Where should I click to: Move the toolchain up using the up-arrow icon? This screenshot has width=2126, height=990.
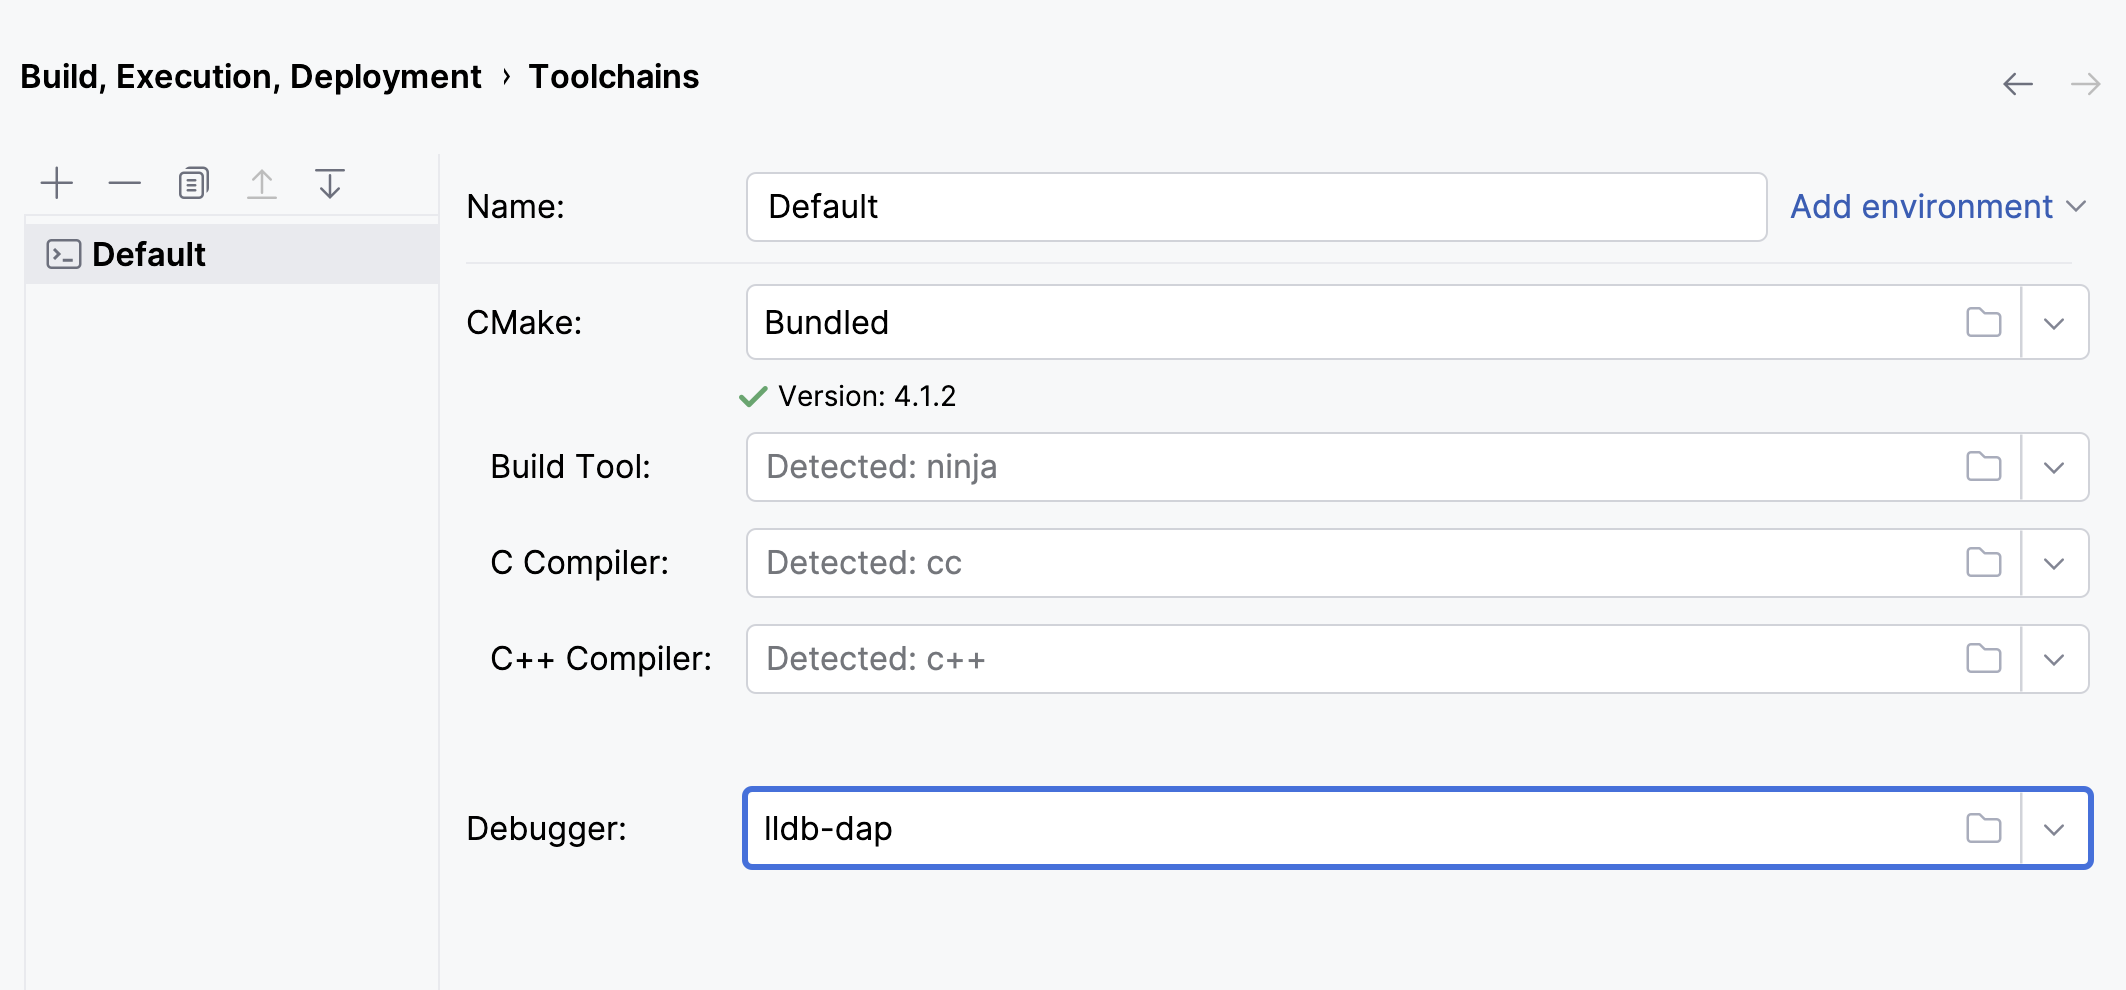261,183
